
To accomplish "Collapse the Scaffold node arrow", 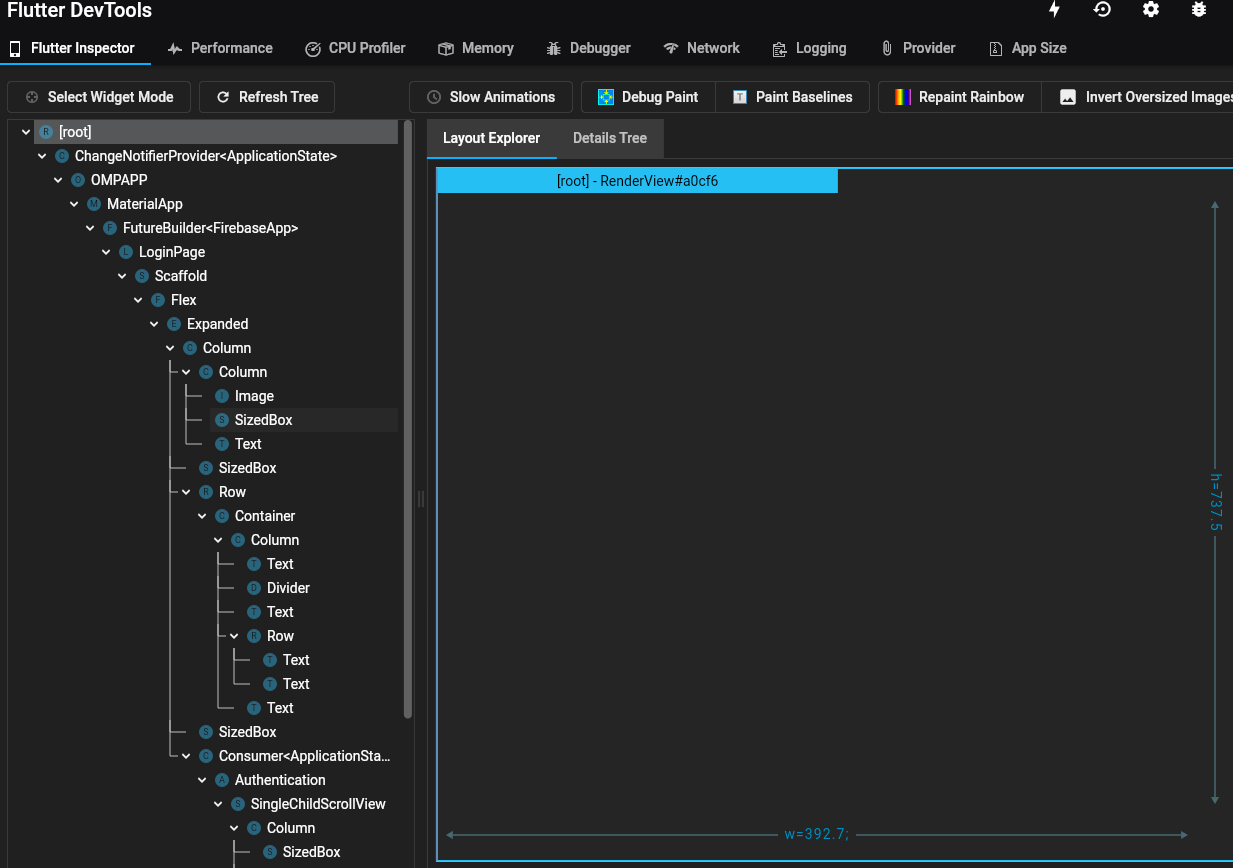I will pyautogui.click(x=122, y=276).
